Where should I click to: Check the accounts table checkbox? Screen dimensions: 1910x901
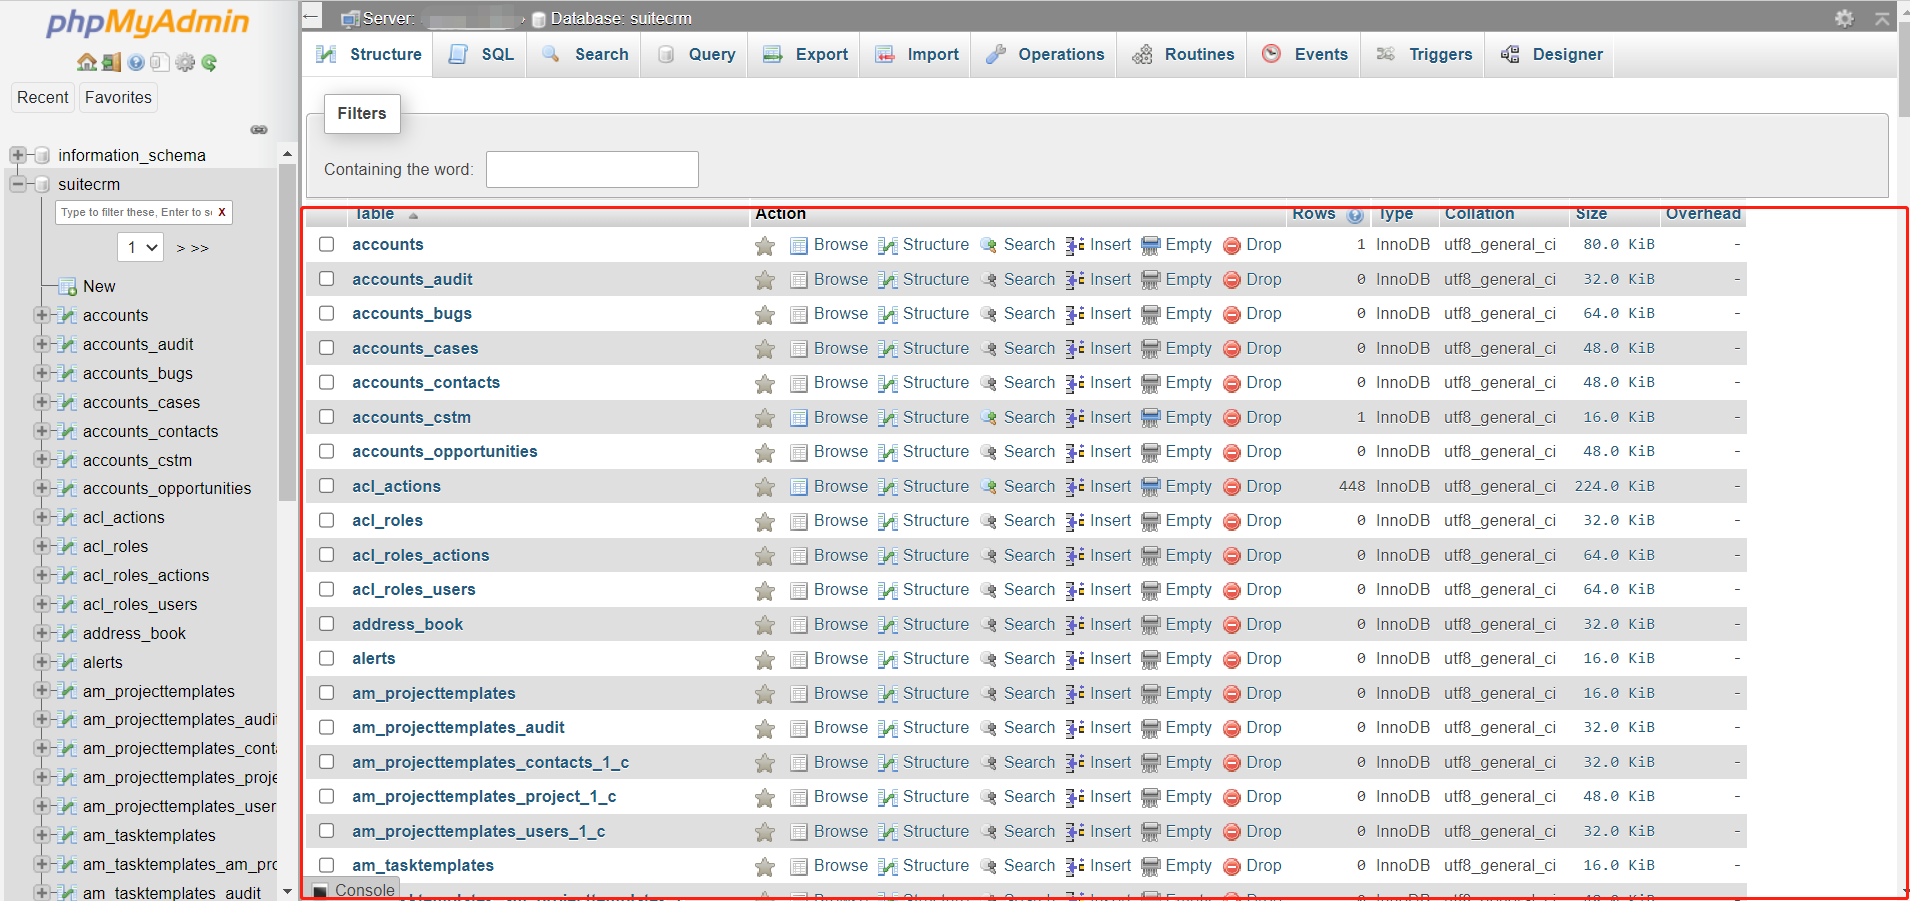coord(327,244)
